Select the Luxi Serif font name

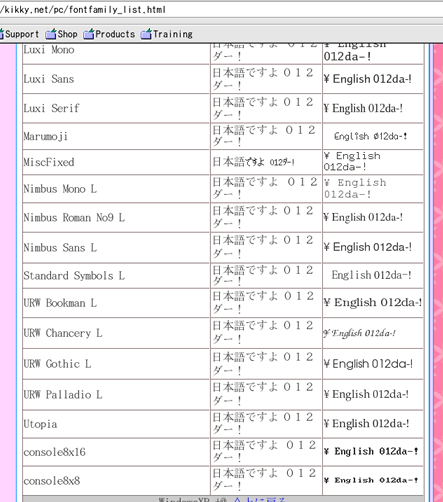(x=51, y=108)
